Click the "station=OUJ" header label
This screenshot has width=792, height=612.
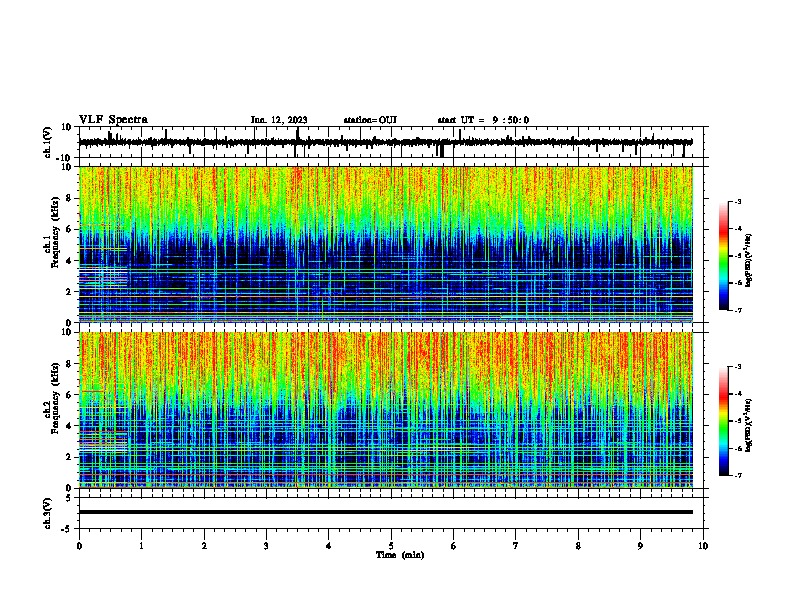(x=370, y=120)
